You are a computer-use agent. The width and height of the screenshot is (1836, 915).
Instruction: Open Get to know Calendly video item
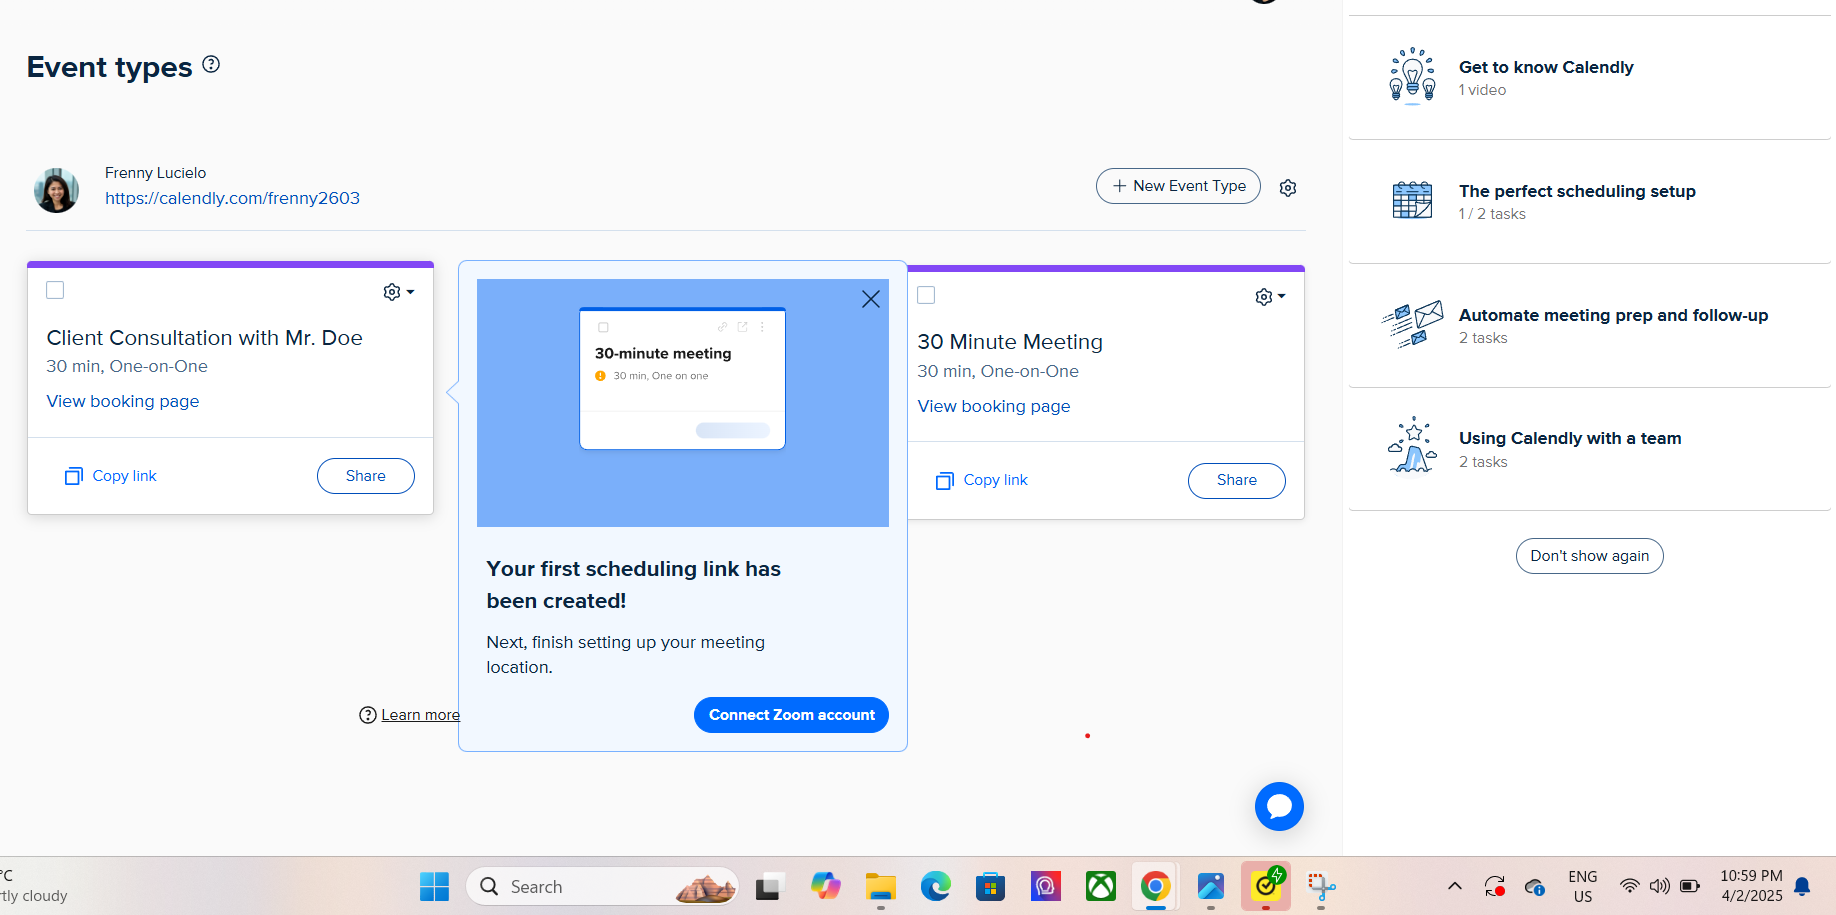[1590, 78]
